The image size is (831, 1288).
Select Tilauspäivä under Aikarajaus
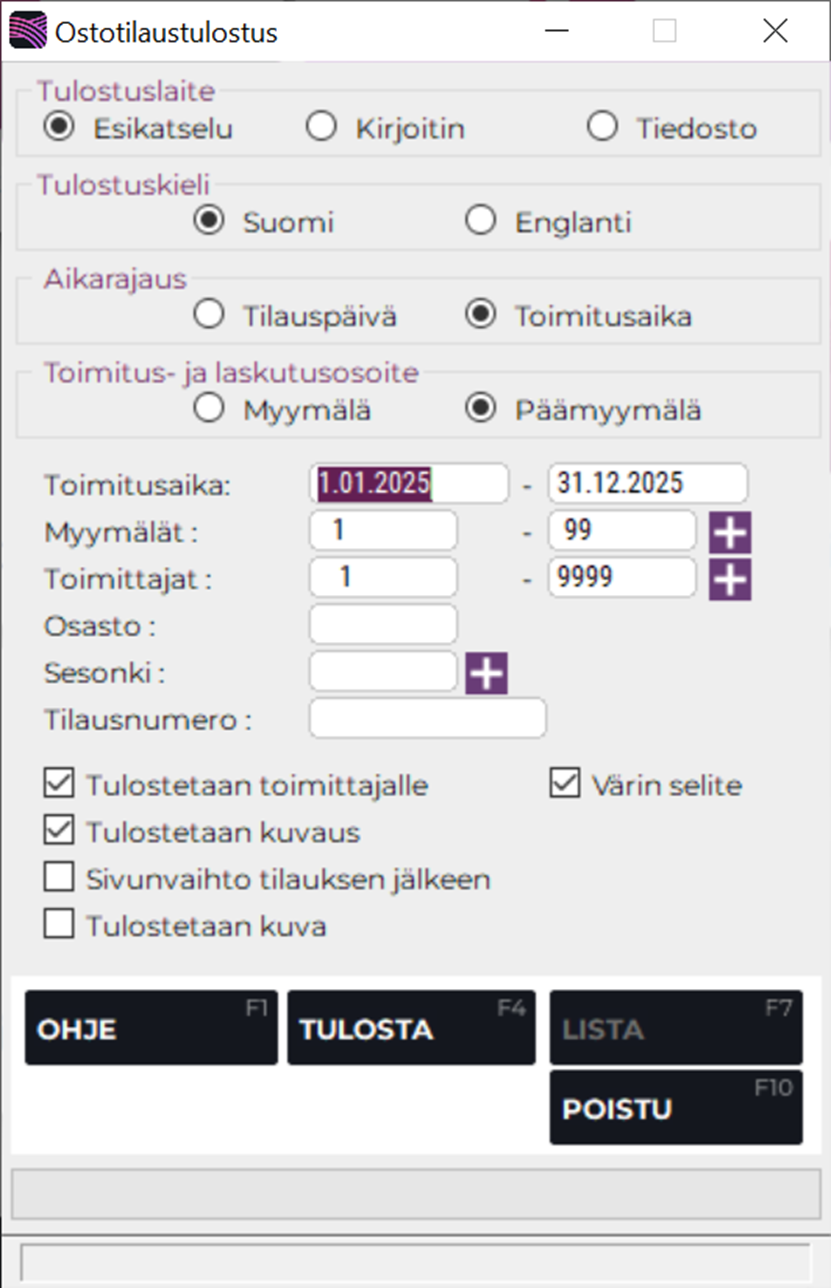click(208, 313)
